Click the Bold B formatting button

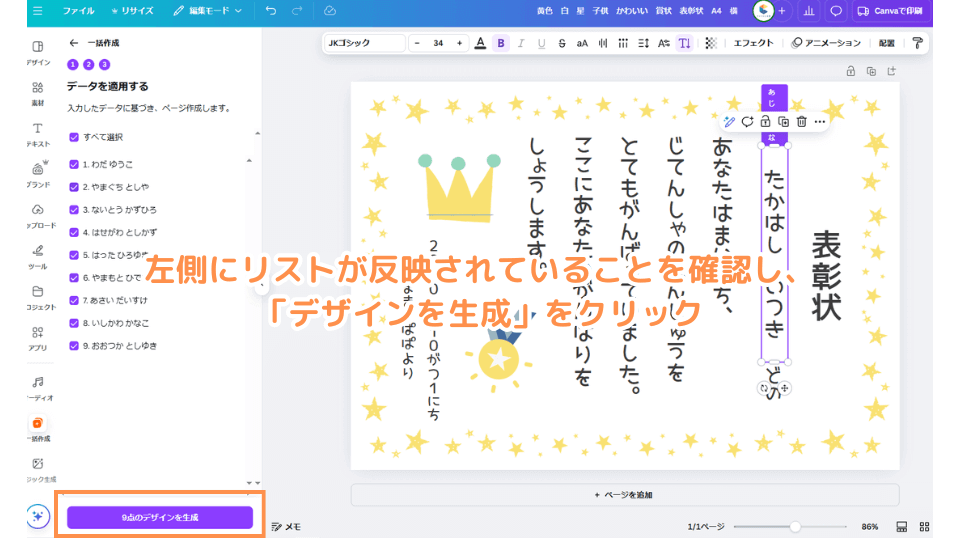(501, 43)
